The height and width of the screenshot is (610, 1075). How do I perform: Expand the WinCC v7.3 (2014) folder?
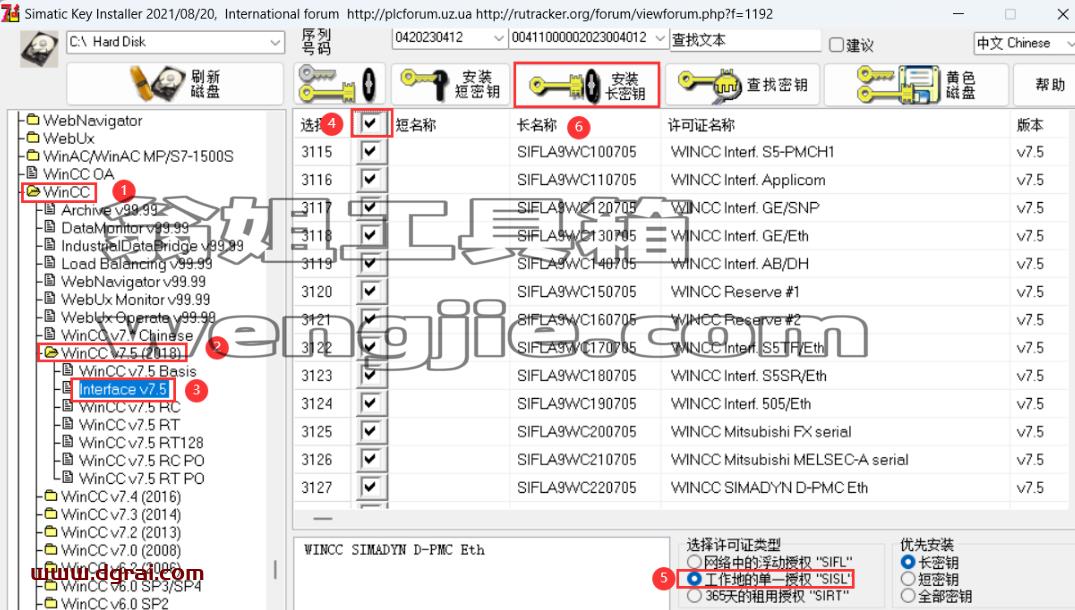(x=50, y=513)
